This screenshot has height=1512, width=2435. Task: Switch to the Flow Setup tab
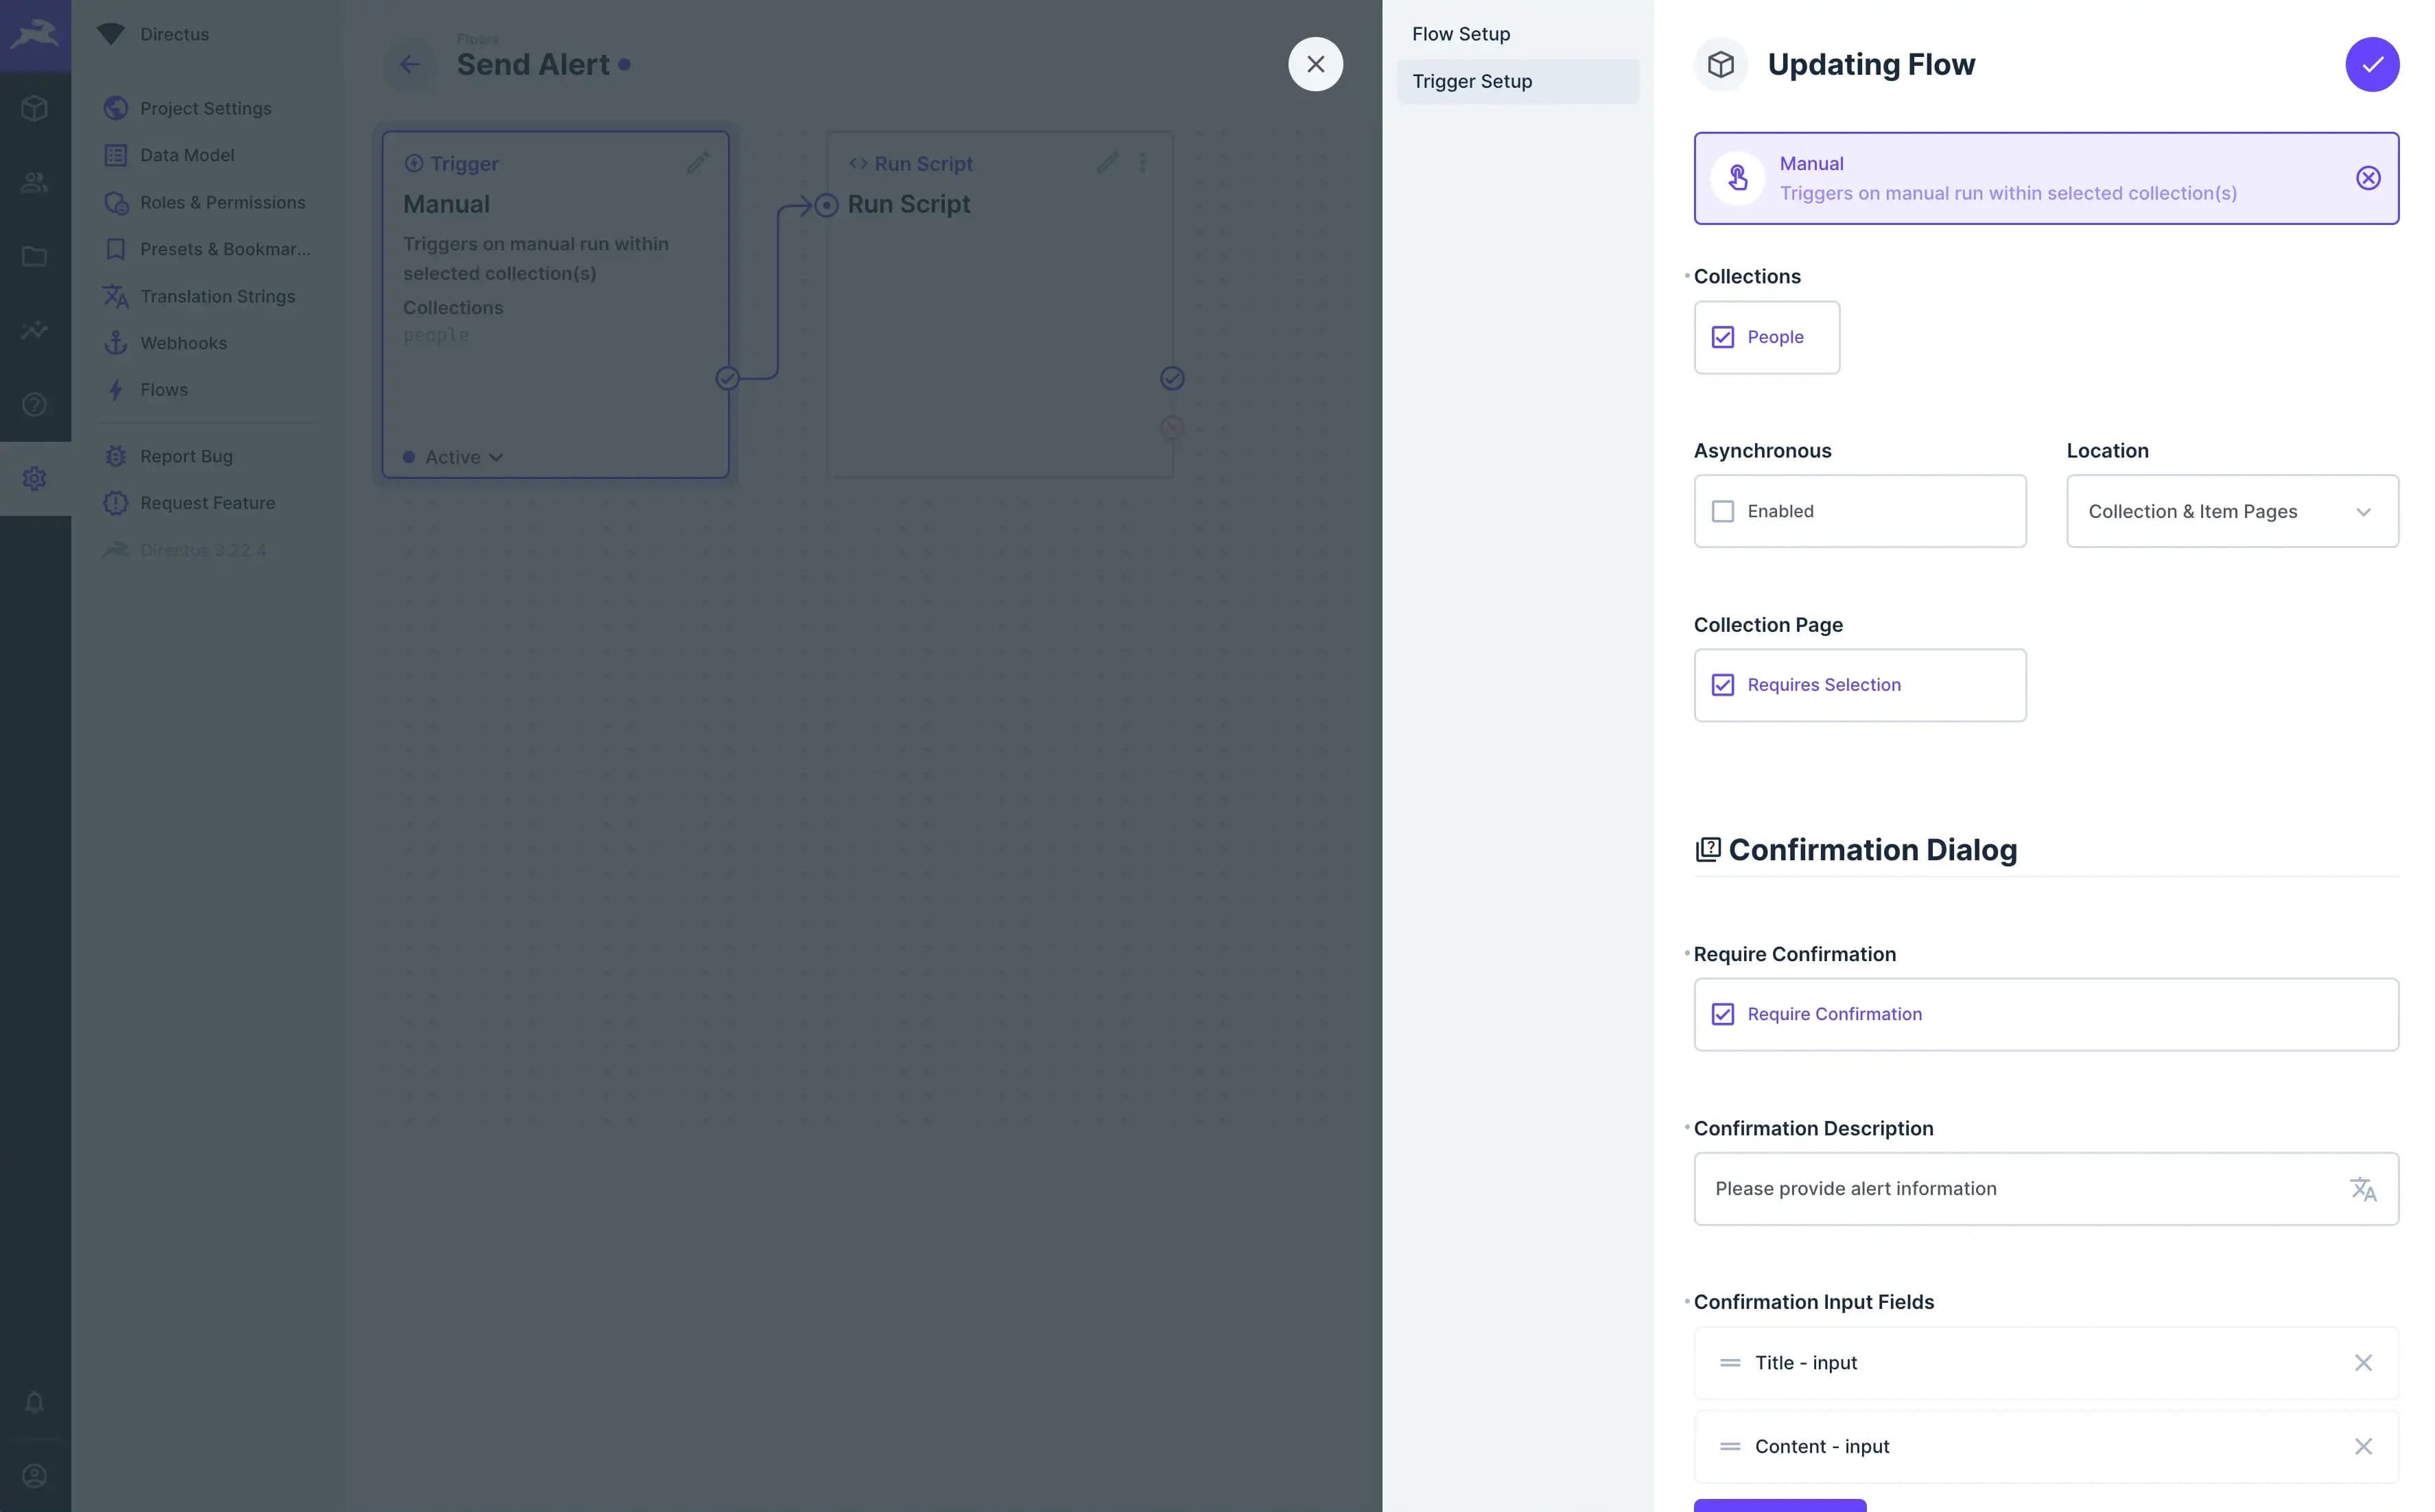coord(1517,34)
